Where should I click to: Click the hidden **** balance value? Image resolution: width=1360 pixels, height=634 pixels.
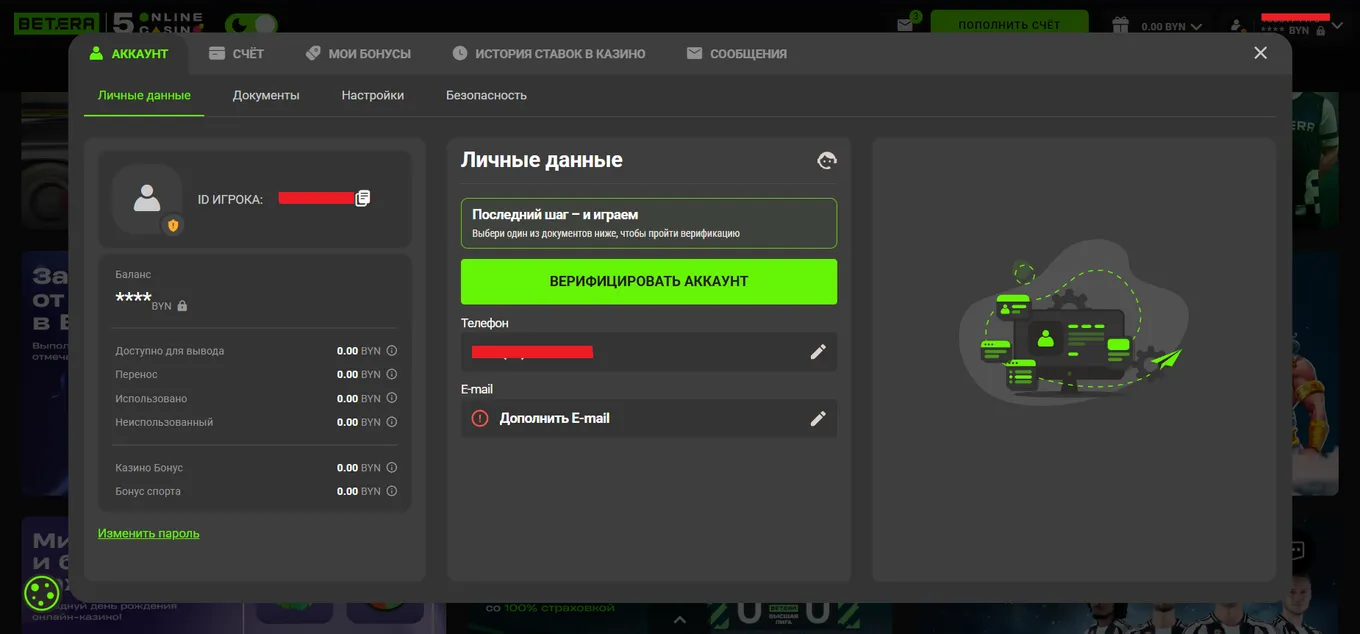(133, 298)
